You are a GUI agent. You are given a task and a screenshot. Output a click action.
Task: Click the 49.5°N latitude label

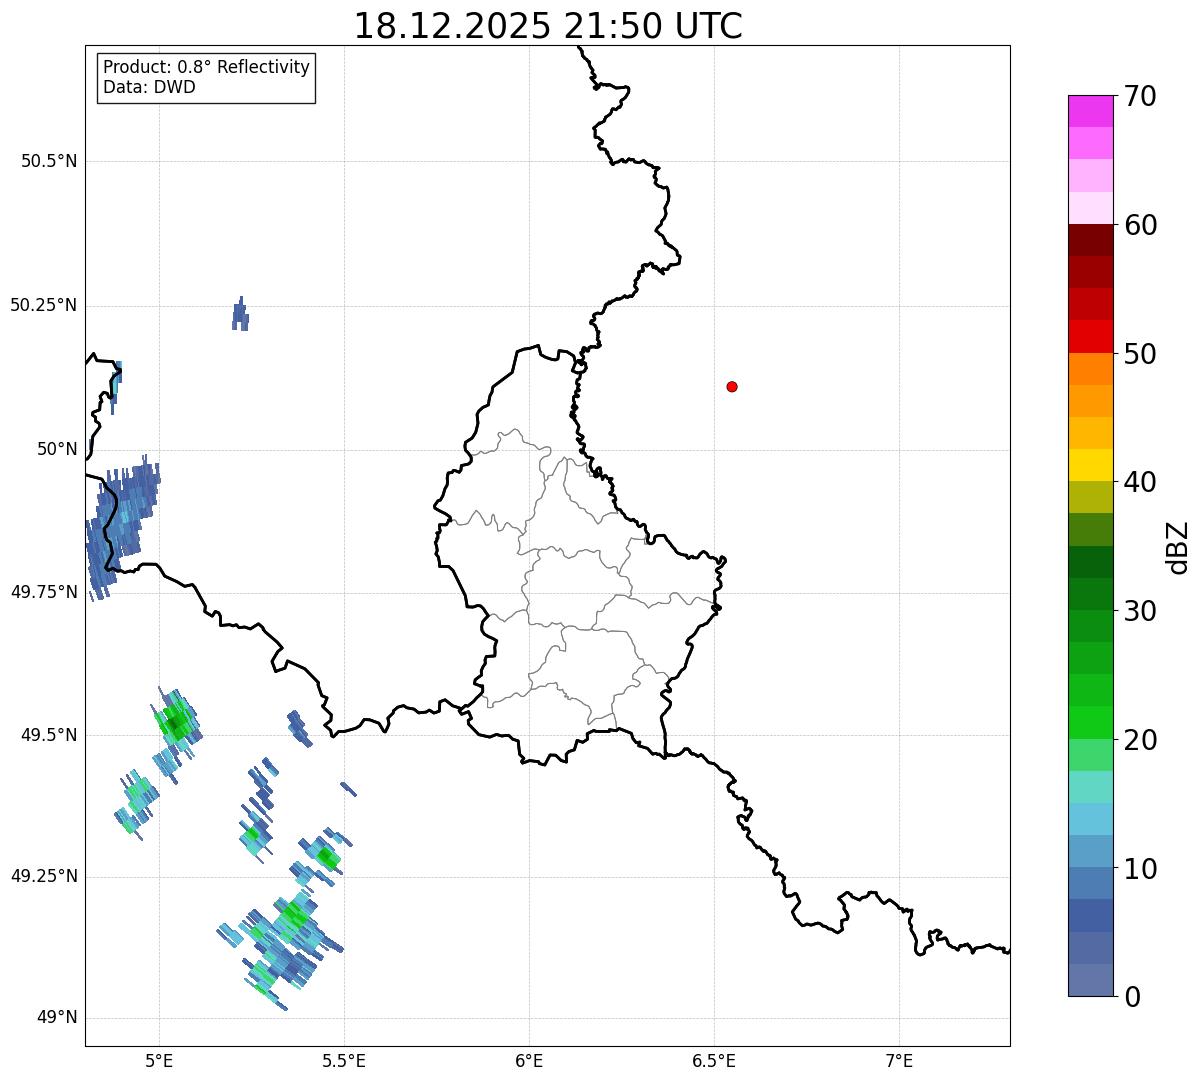(x=49, y=735)
